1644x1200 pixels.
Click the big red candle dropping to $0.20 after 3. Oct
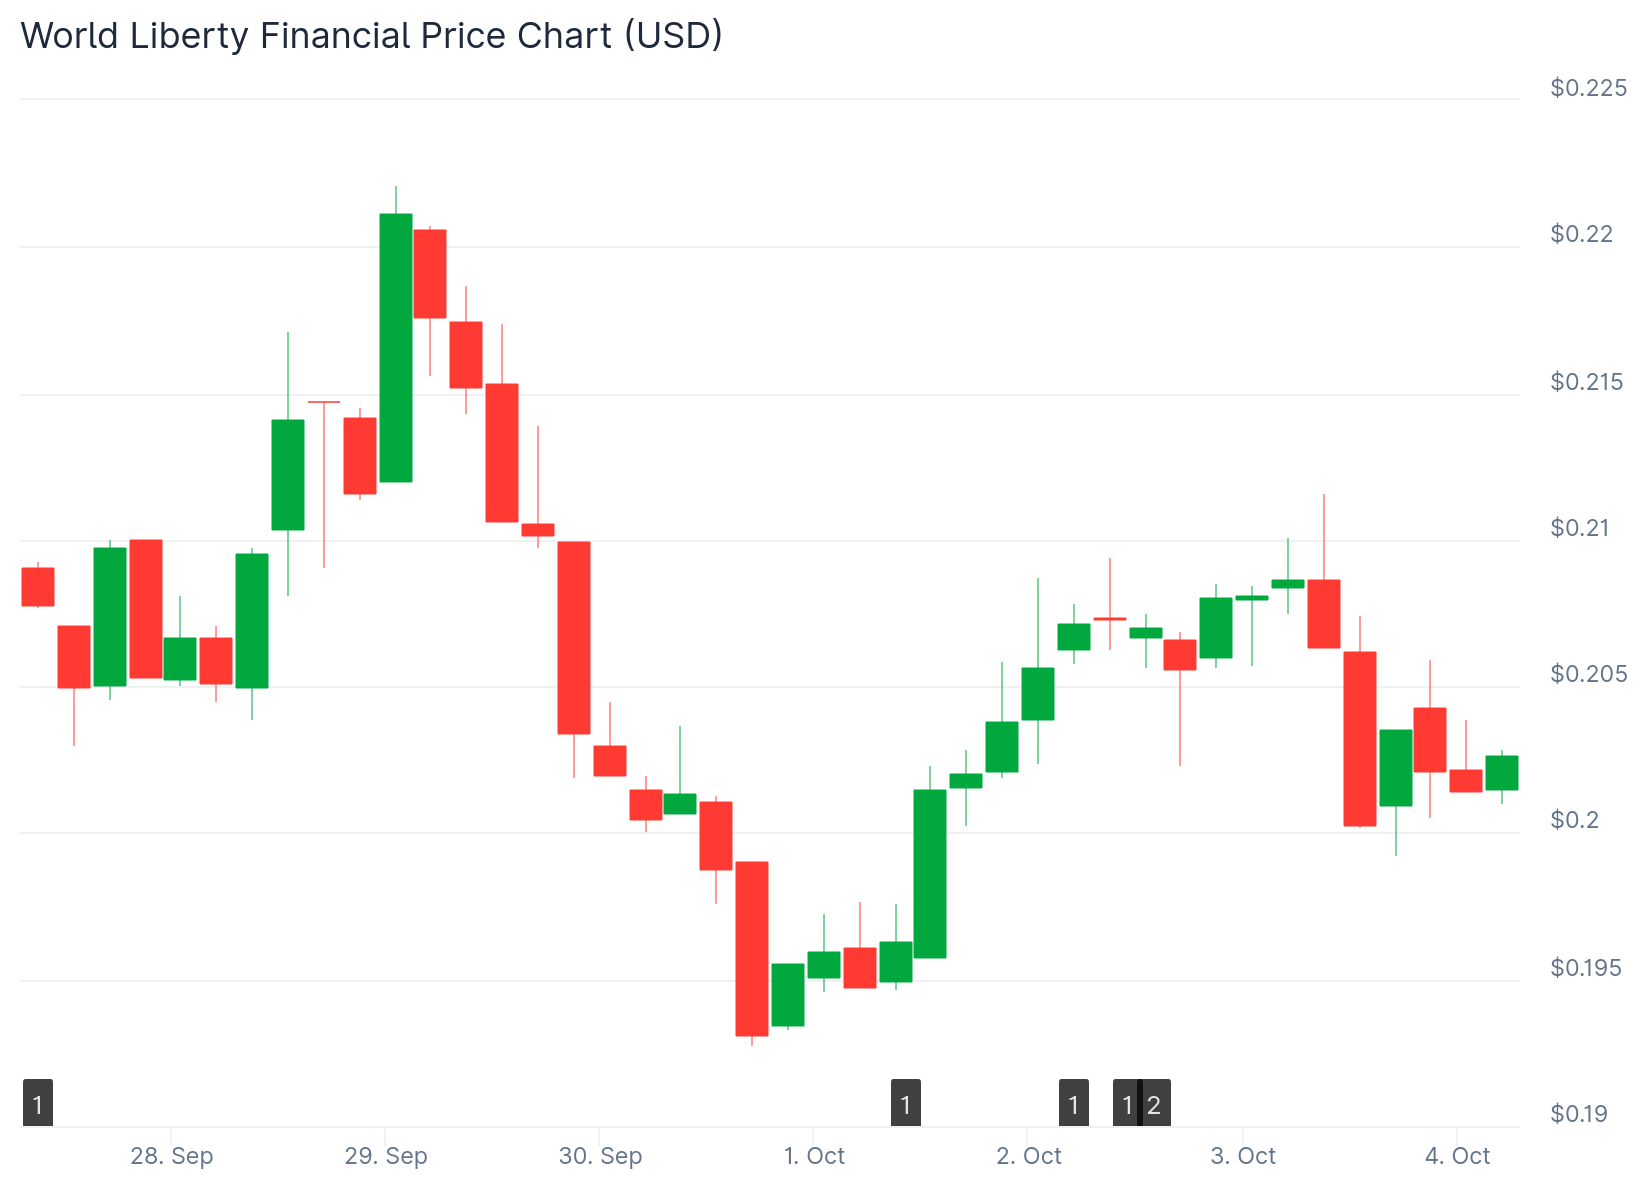[1360, 738]
